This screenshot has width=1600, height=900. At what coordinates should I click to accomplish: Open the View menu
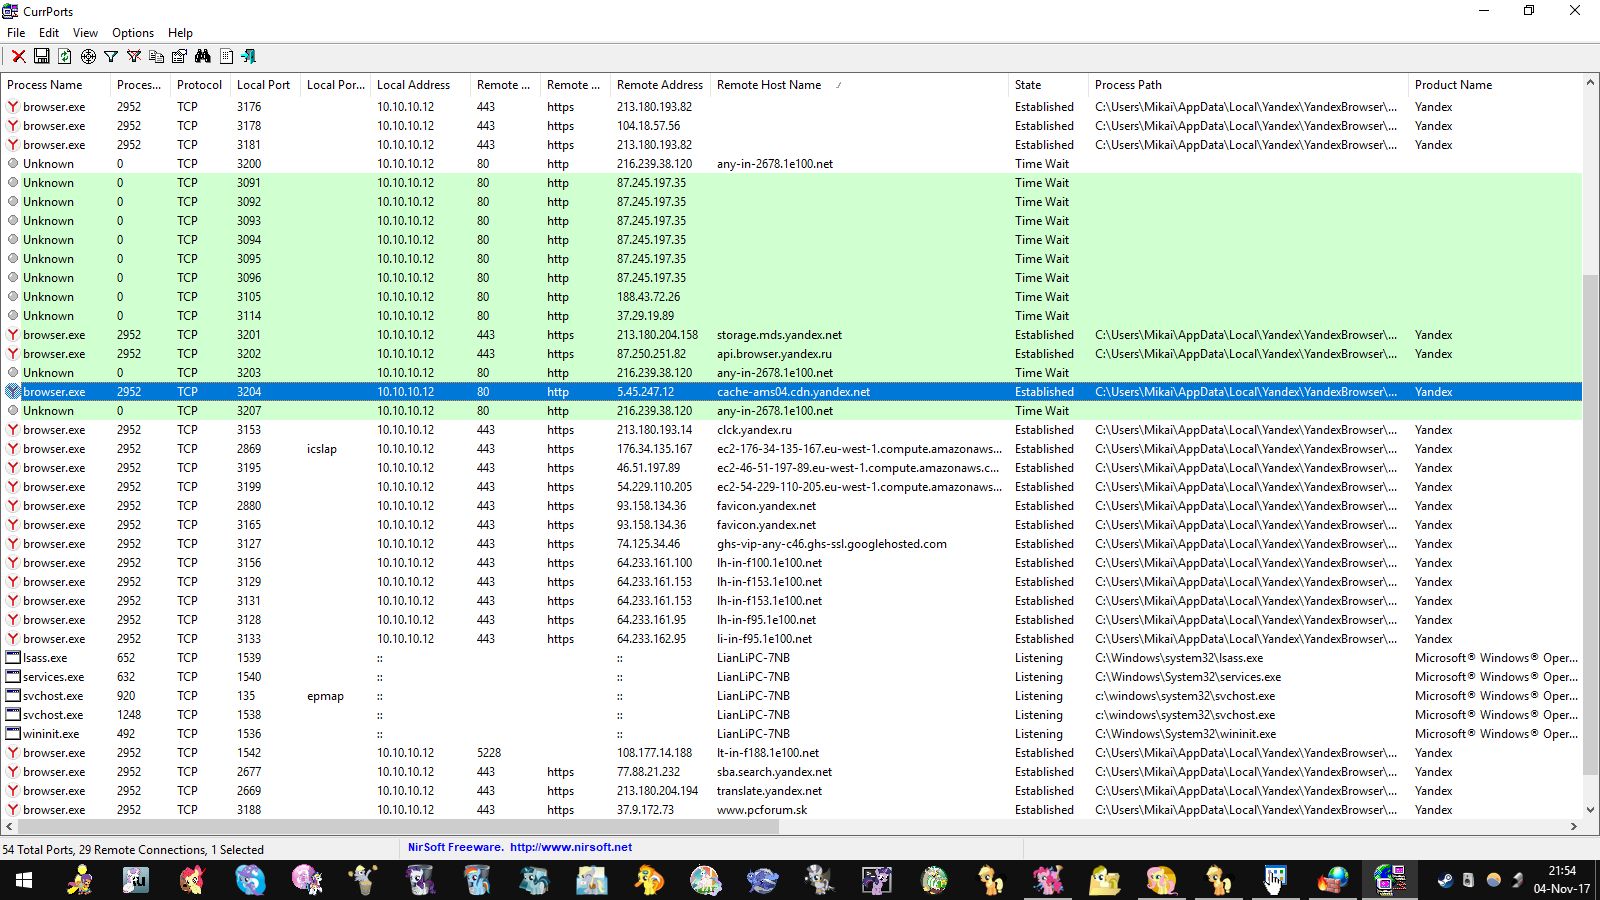click(85, 33)
